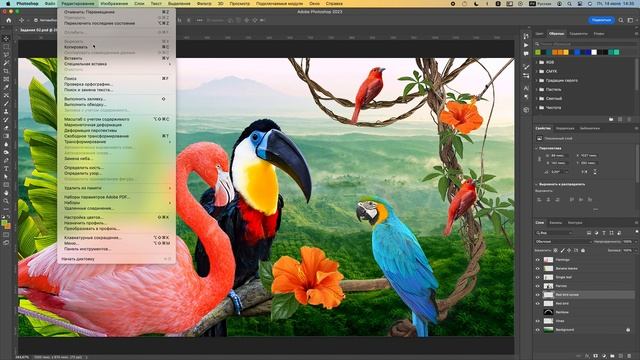
Task: Switch to the 'Градиенты' tab
Action: [x=578, y=33]
